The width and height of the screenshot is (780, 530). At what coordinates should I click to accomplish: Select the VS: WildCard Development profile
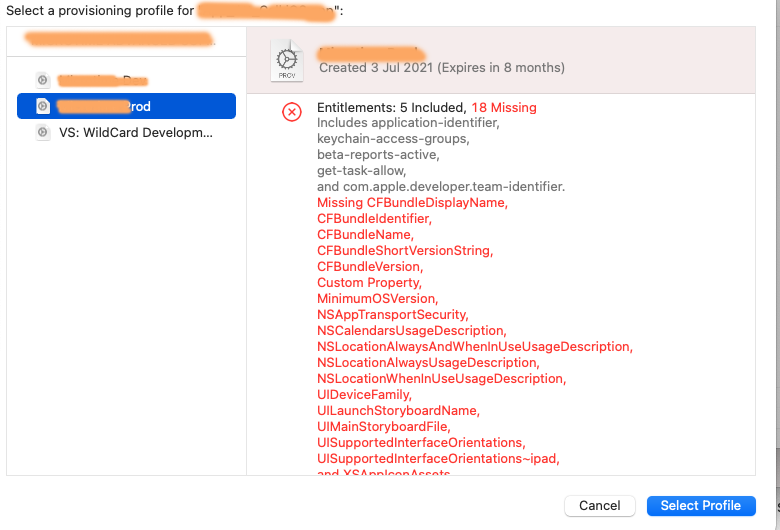click(135, 132)
